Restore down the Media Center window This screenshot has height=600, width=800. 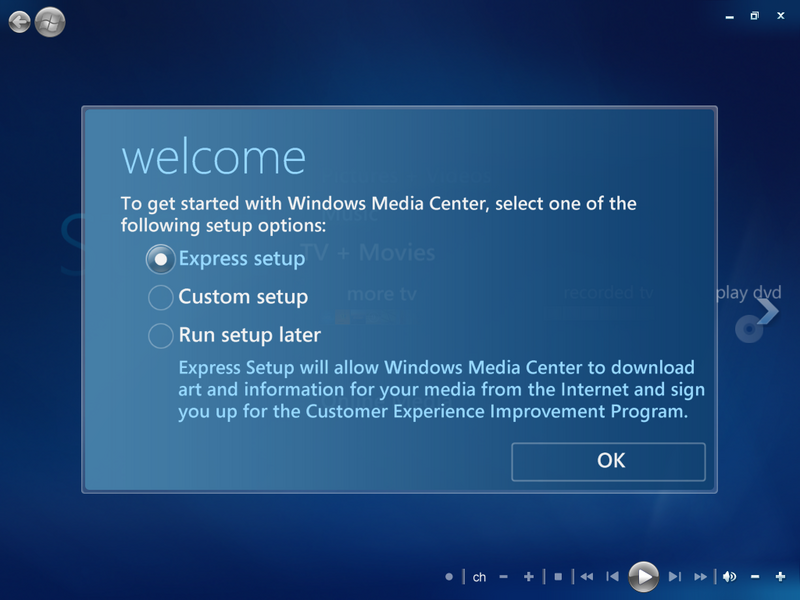pos(755,16)
